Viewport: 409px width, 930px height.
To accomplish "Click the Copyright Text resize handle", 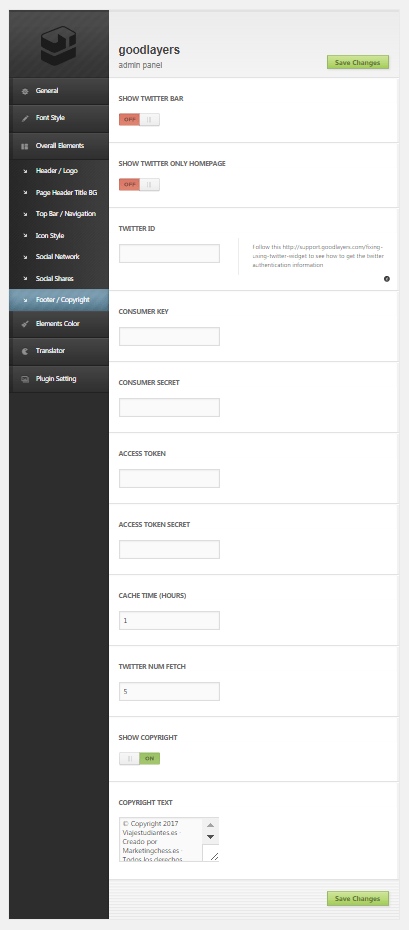I will pyautogui.click(x=214, y=856).
